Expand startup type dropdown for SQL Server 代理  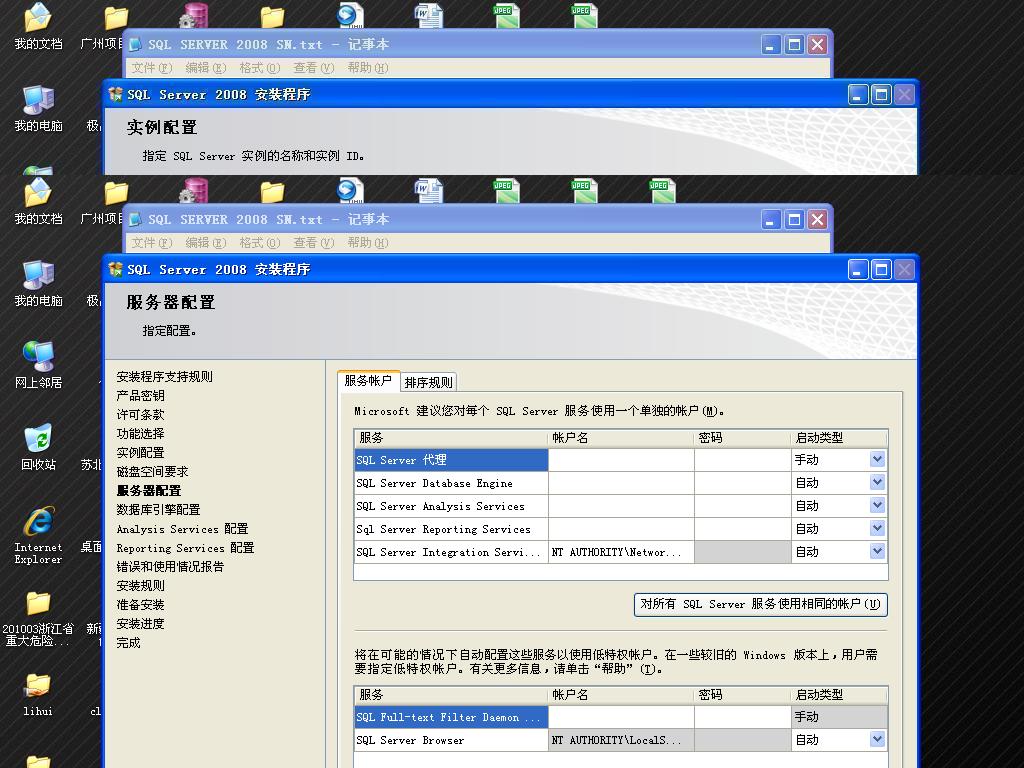[876, 460]
